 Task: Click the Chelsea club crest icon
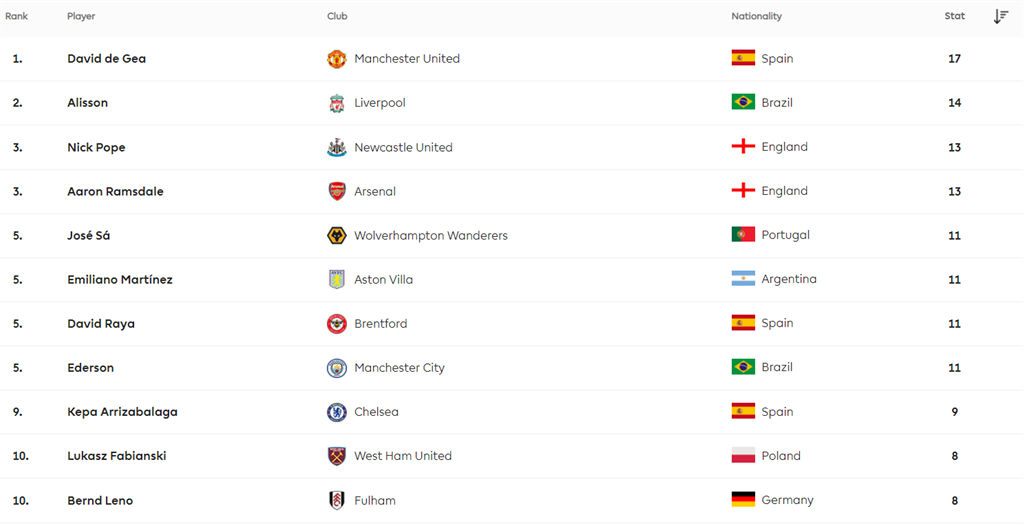point(337,412)
